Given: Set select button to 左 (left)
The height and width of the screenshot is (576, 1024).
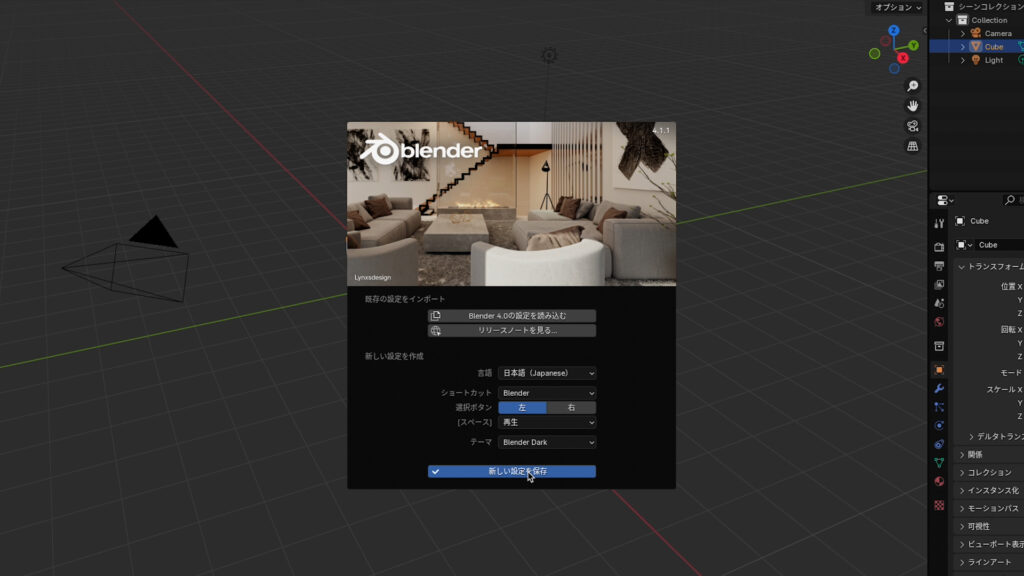Looking at the screenshot, I should pyautogui.click(x=522, y=408).
